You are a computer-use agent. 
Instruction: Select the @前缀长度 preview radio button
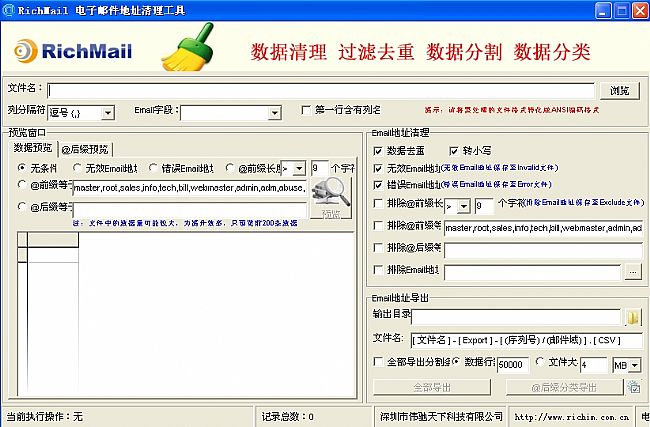click(230, 167)
